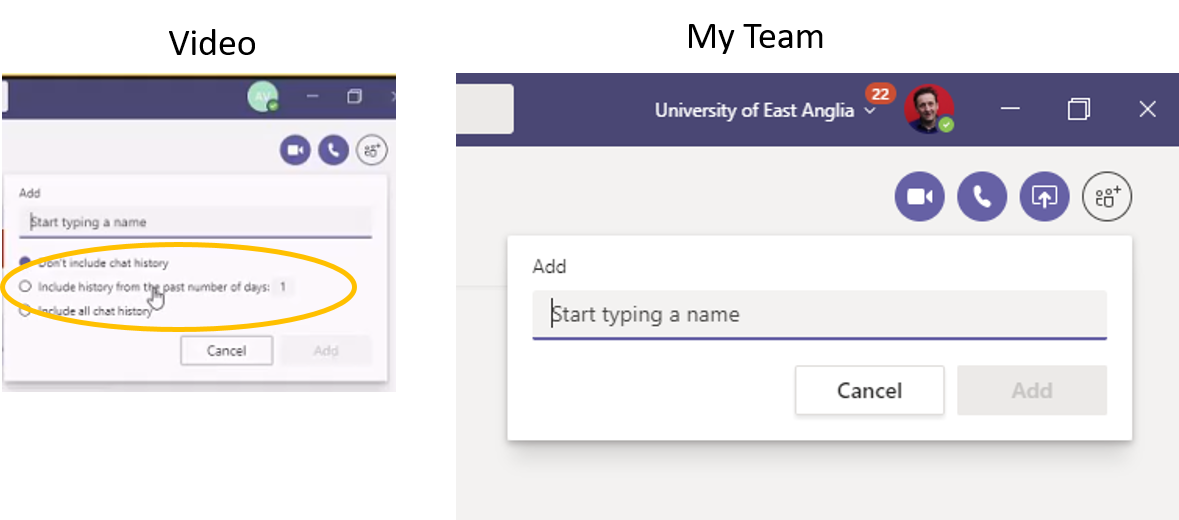Screen dimensions: 1179x520
Task: Start audio call in My Team window
Action: pyautogui.click(x=982, y=197)
